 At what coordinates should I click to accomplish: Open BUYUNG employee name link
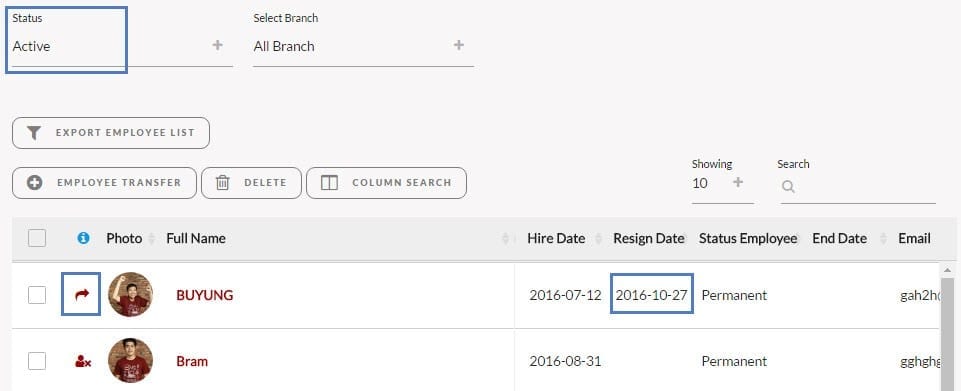point(205,295)
